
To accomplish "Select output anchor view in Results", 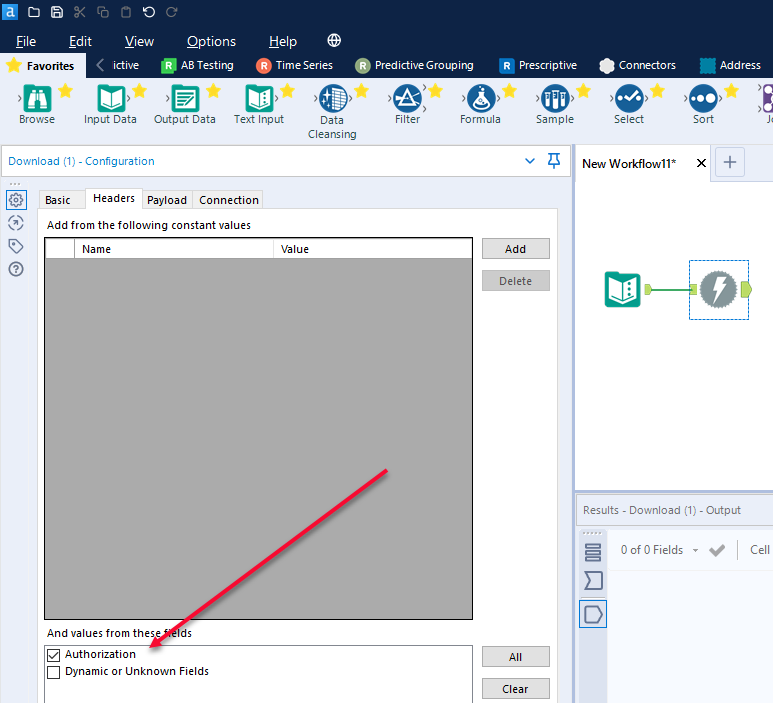I will click(x=593, y=614).
